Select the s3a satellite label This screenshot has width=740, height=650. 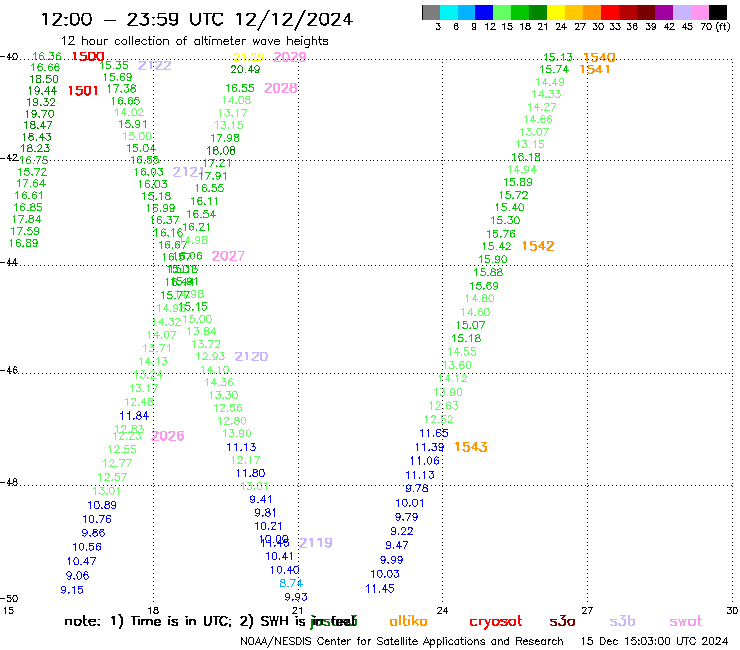pyautogui.click(x=562, y=621)
